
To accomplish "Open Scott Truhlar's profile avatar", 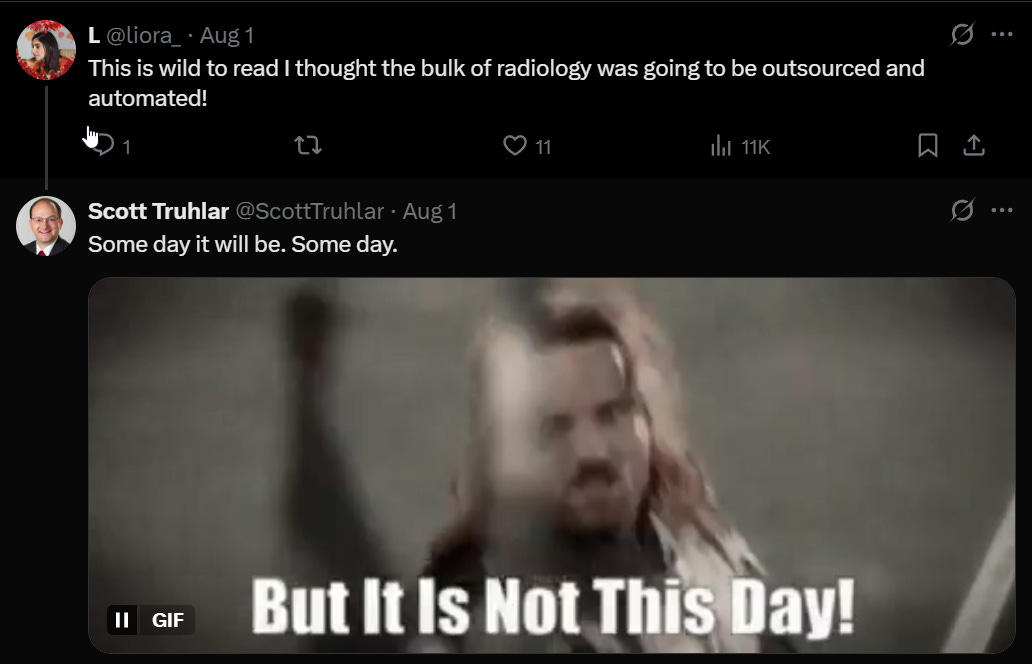I will (46, 226).
